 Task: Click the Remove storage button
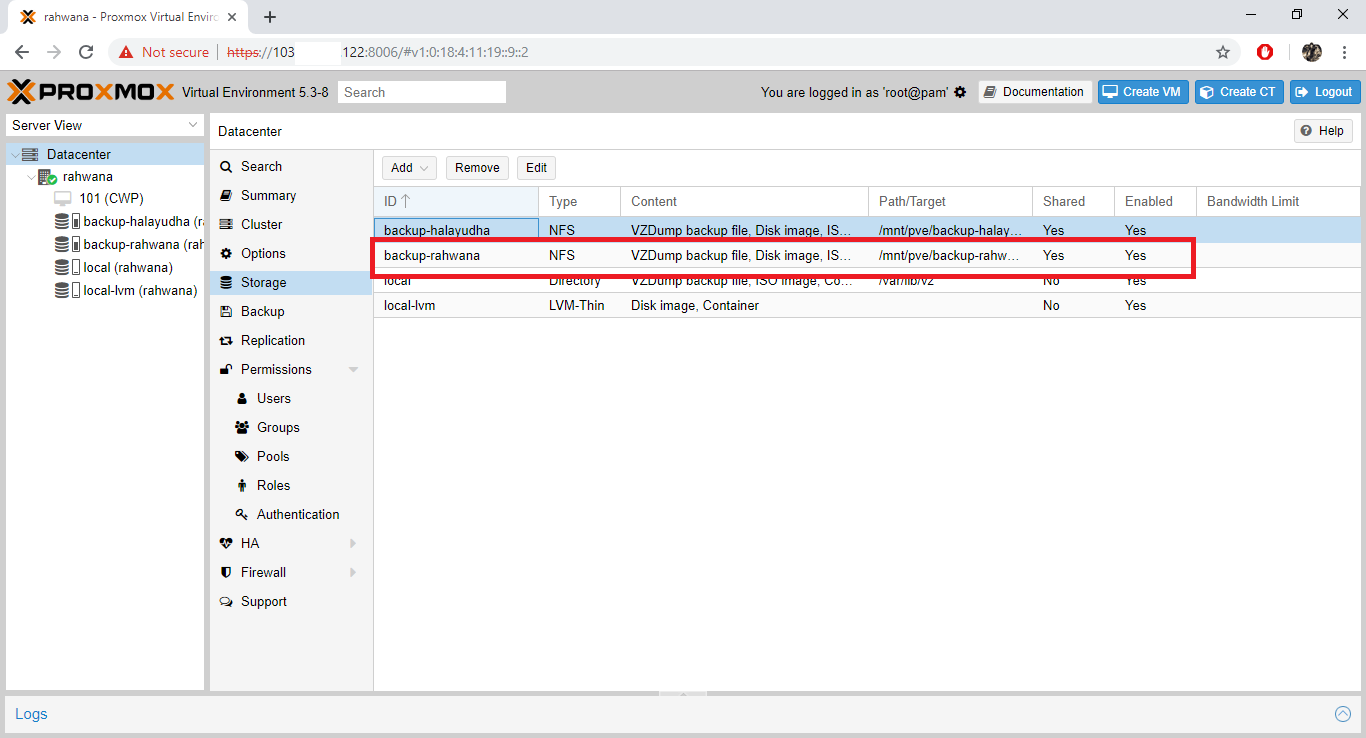(x=477, y=168)
